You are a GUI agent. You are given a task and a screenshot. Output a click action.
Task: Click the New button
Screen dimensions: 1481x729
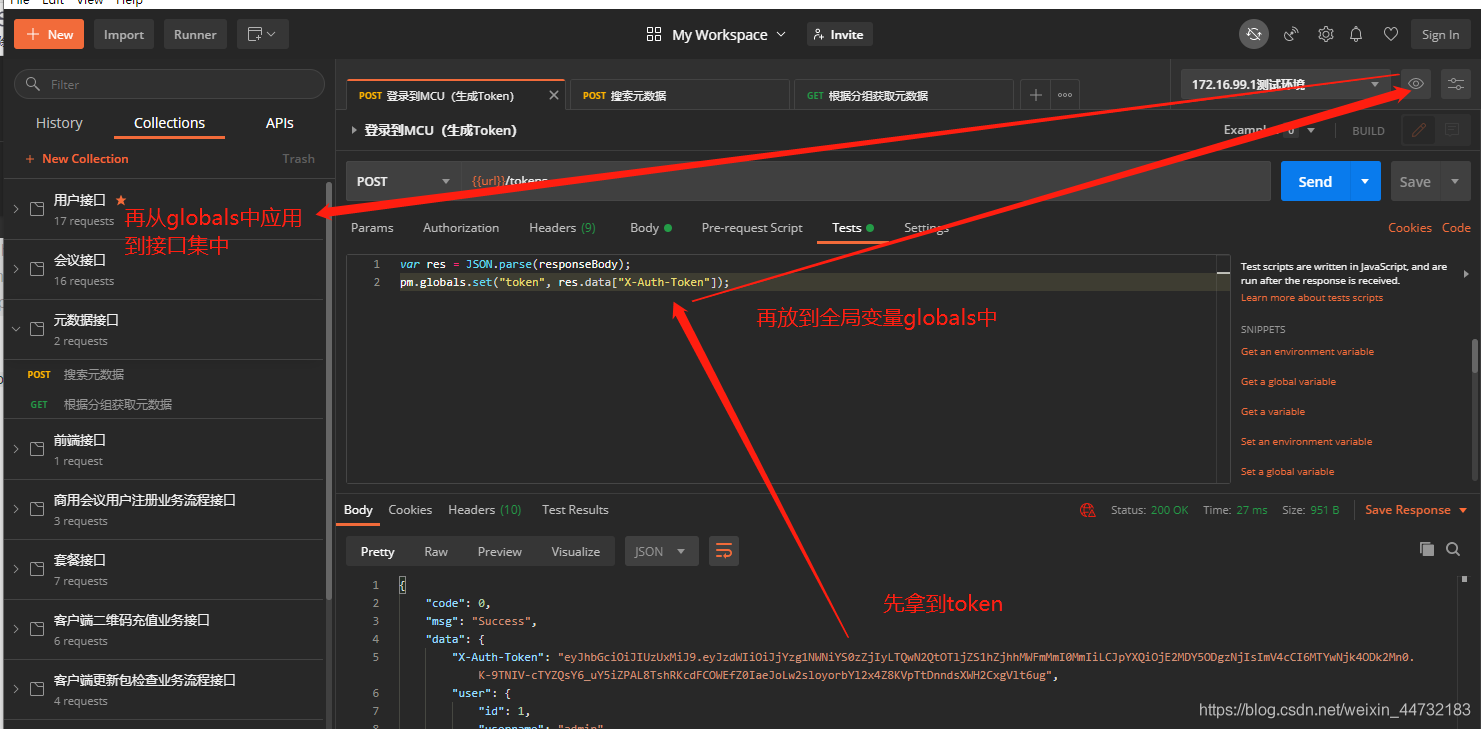[49, 34]
